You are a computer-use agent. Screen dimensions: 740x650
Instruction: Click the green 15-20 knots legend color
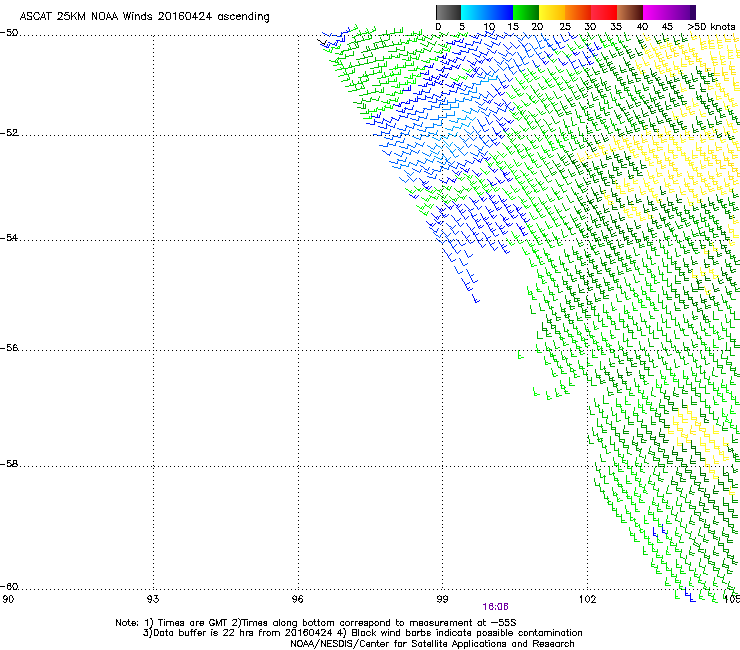click(x=526, y=12)
